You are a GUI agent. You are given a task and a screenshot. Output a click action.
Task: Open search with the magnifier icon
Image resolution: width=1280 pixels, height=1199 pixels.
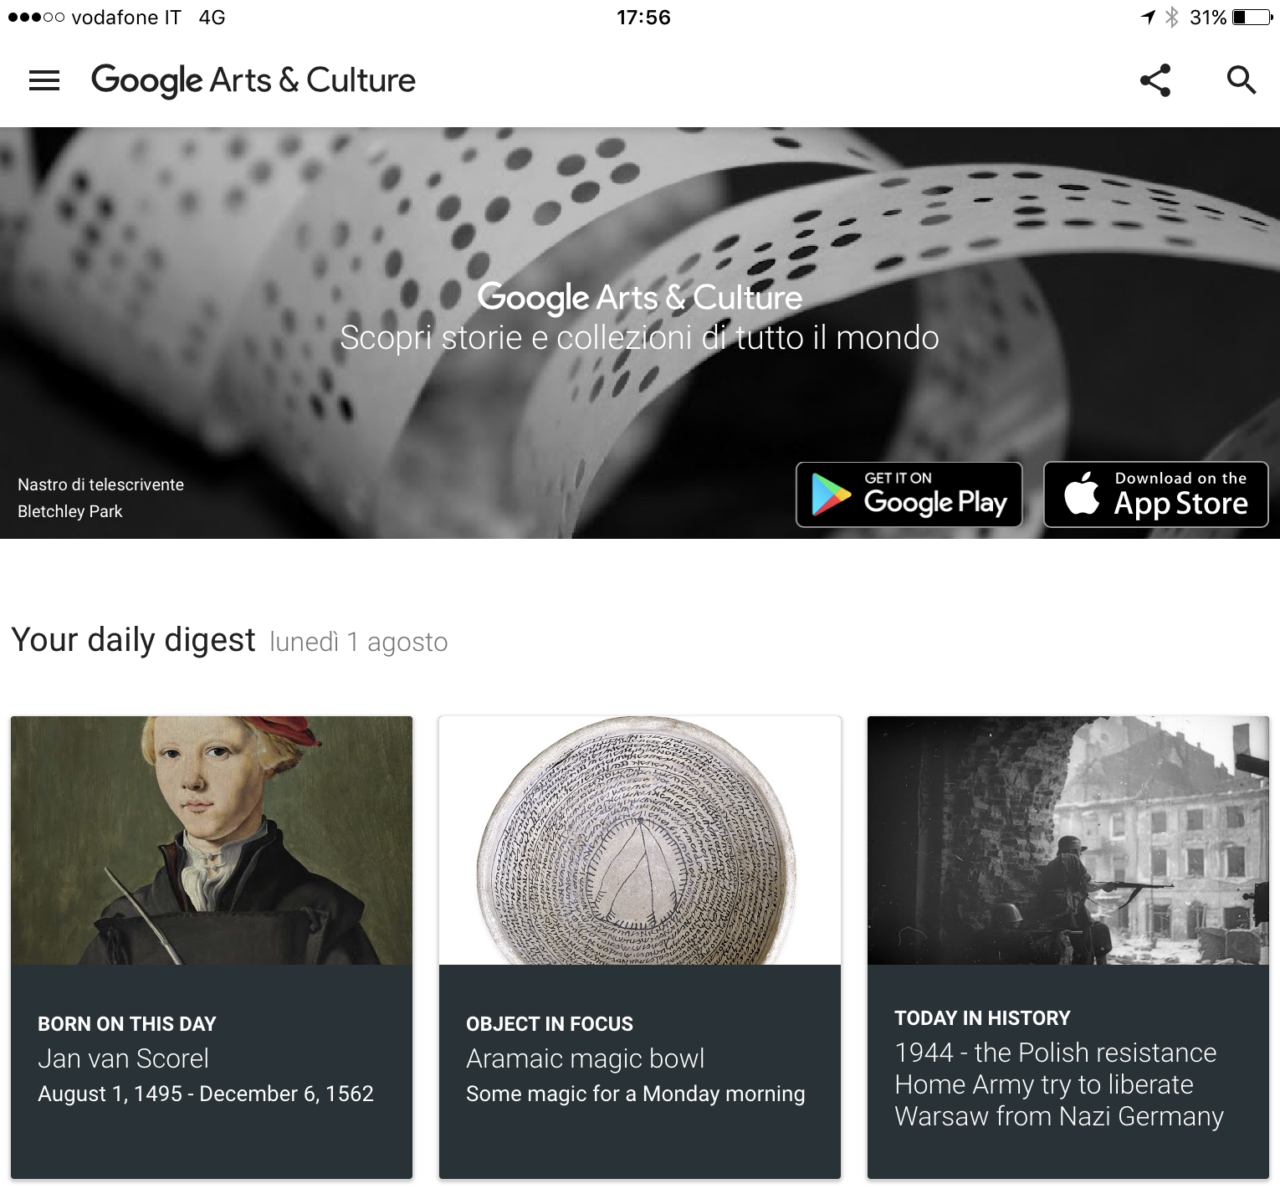point(1241,80)
